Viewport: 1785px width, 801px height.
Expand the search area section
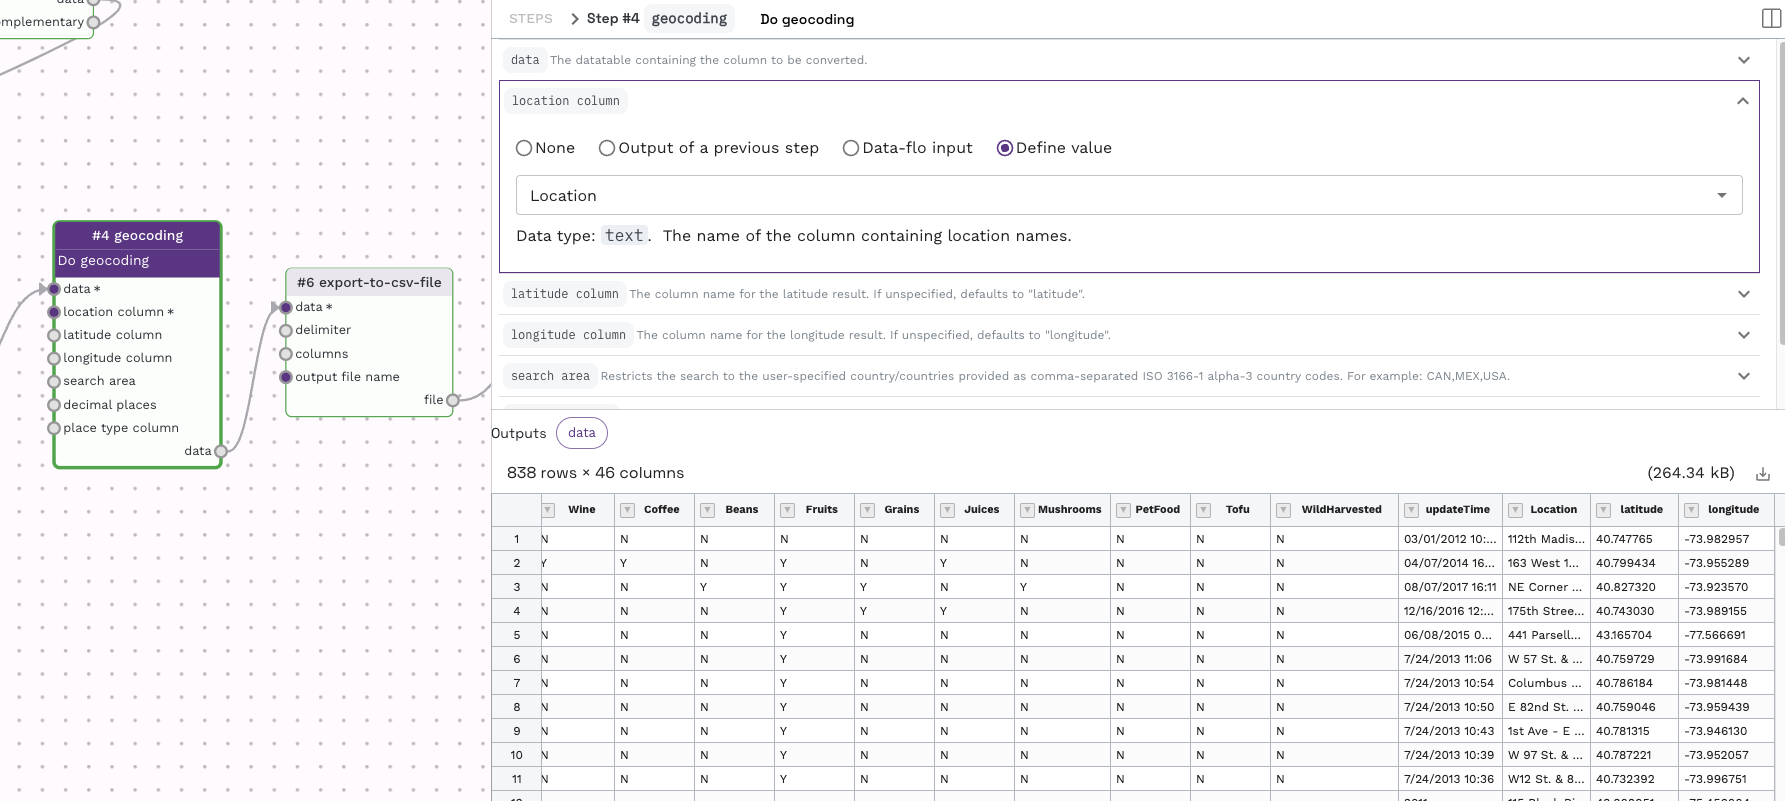point(1744,376)
